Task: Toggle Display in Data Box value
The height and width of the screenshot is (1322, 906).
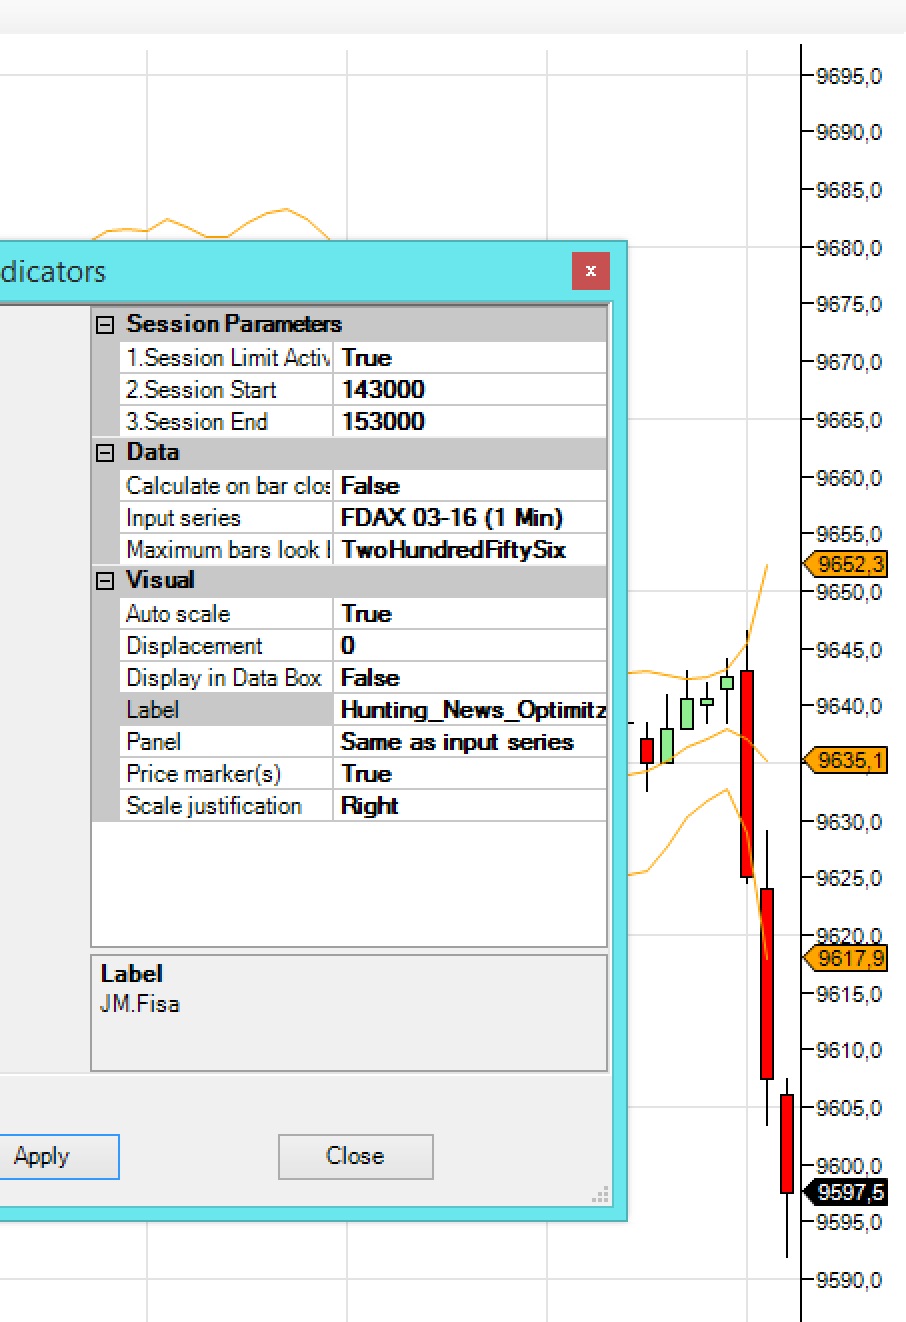Action: pyautogui.click(x=469, y=678)
